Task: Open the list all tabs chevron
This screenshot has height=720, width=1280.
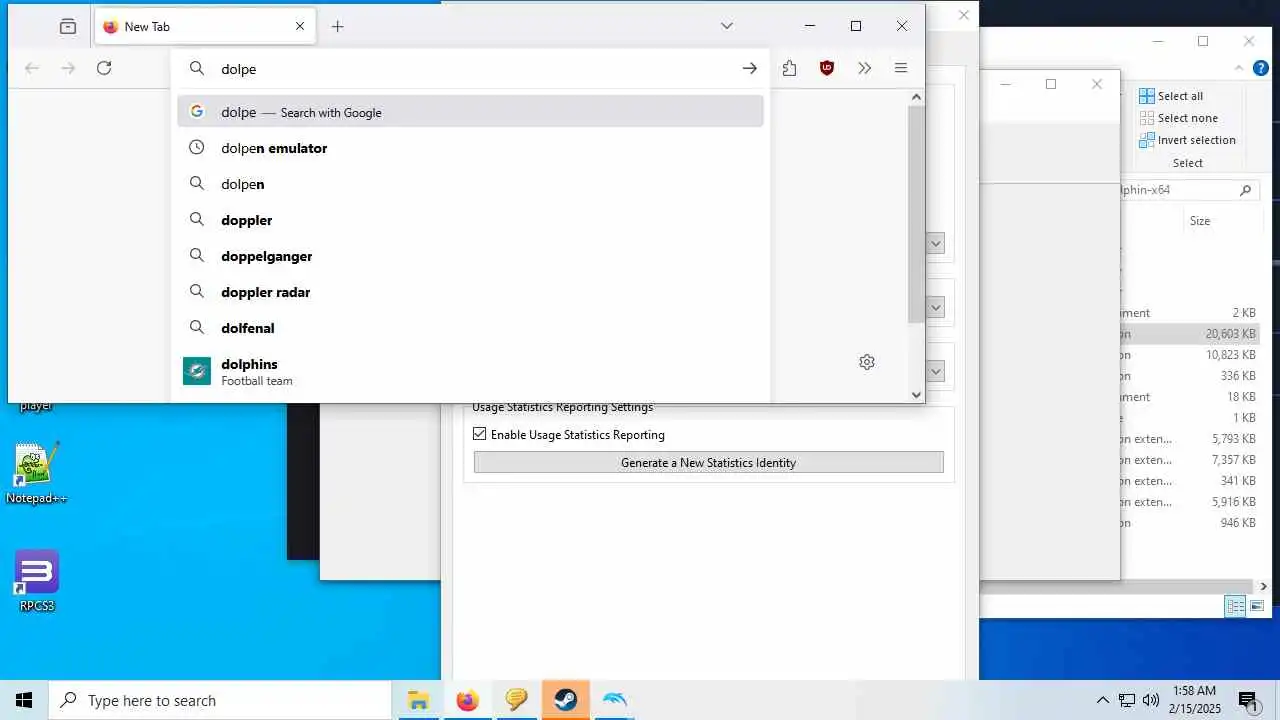Action: click(x=727, y=26)
